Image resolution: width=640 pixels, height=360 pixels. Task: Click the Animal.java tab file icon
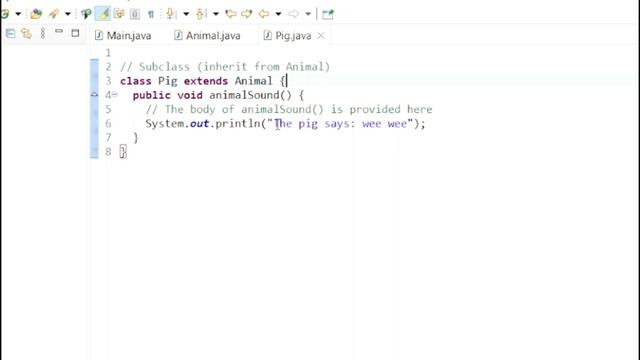[x=178, y=36]
